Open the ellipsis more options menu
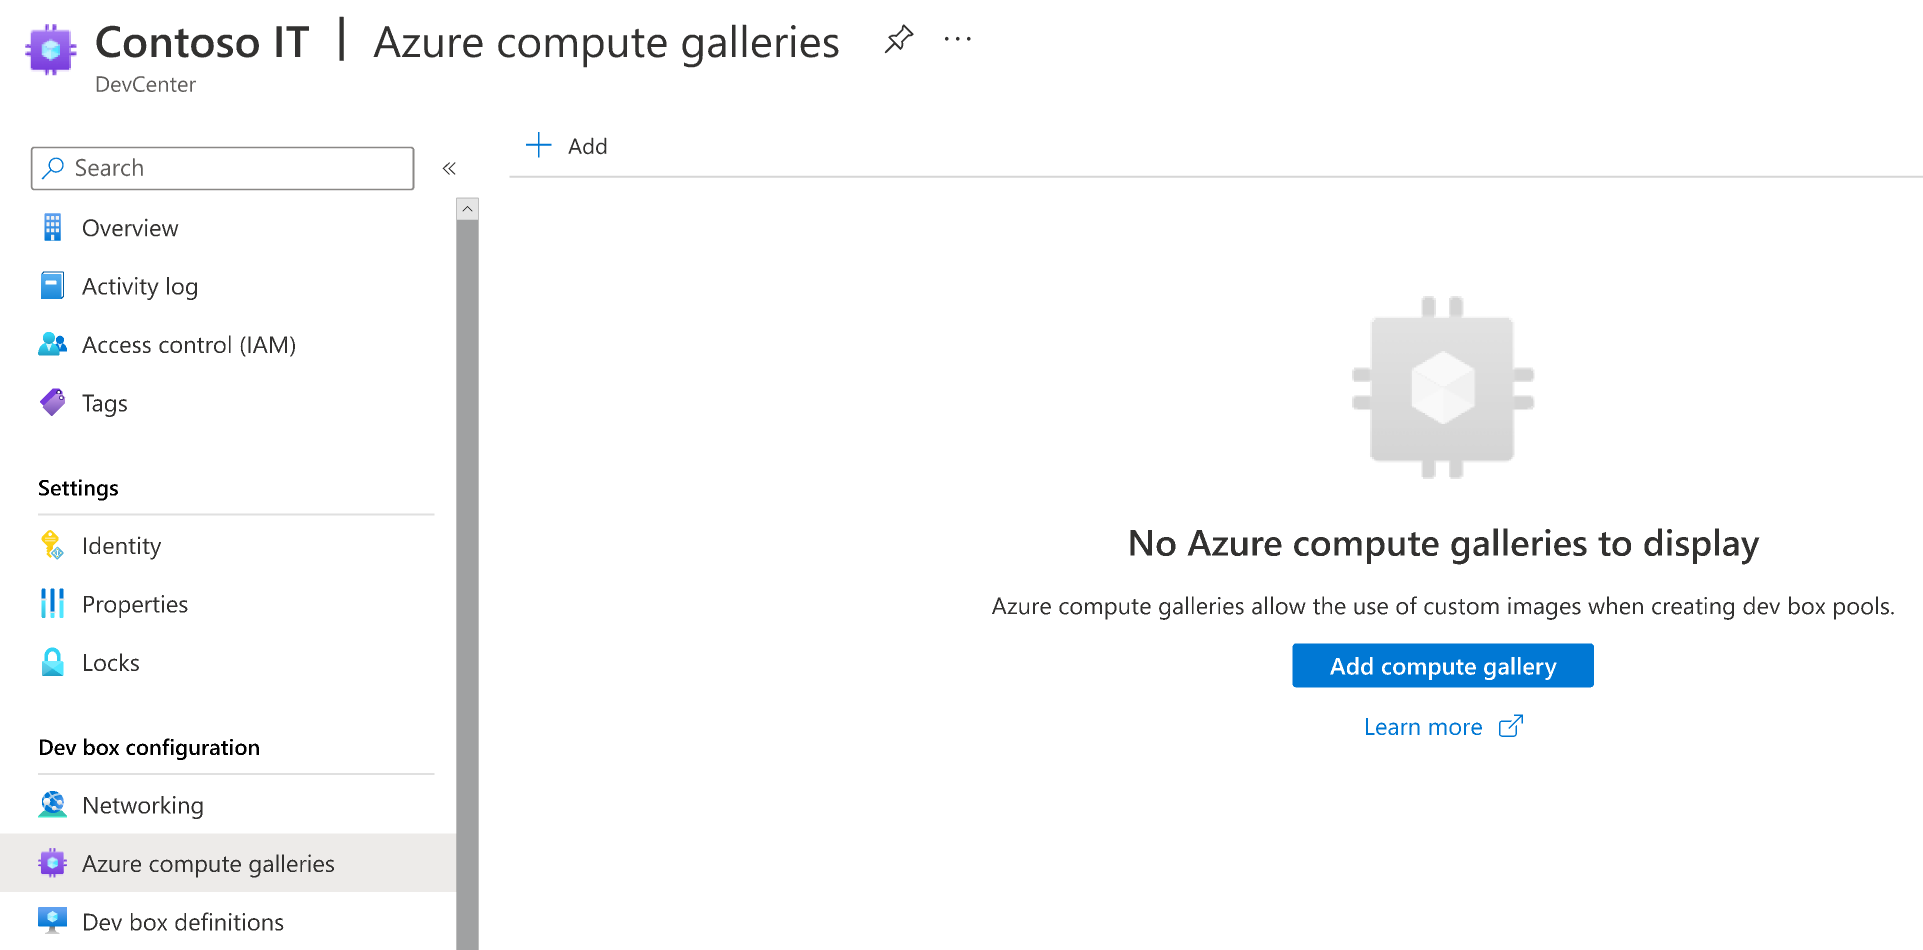 tap(957, 39)
